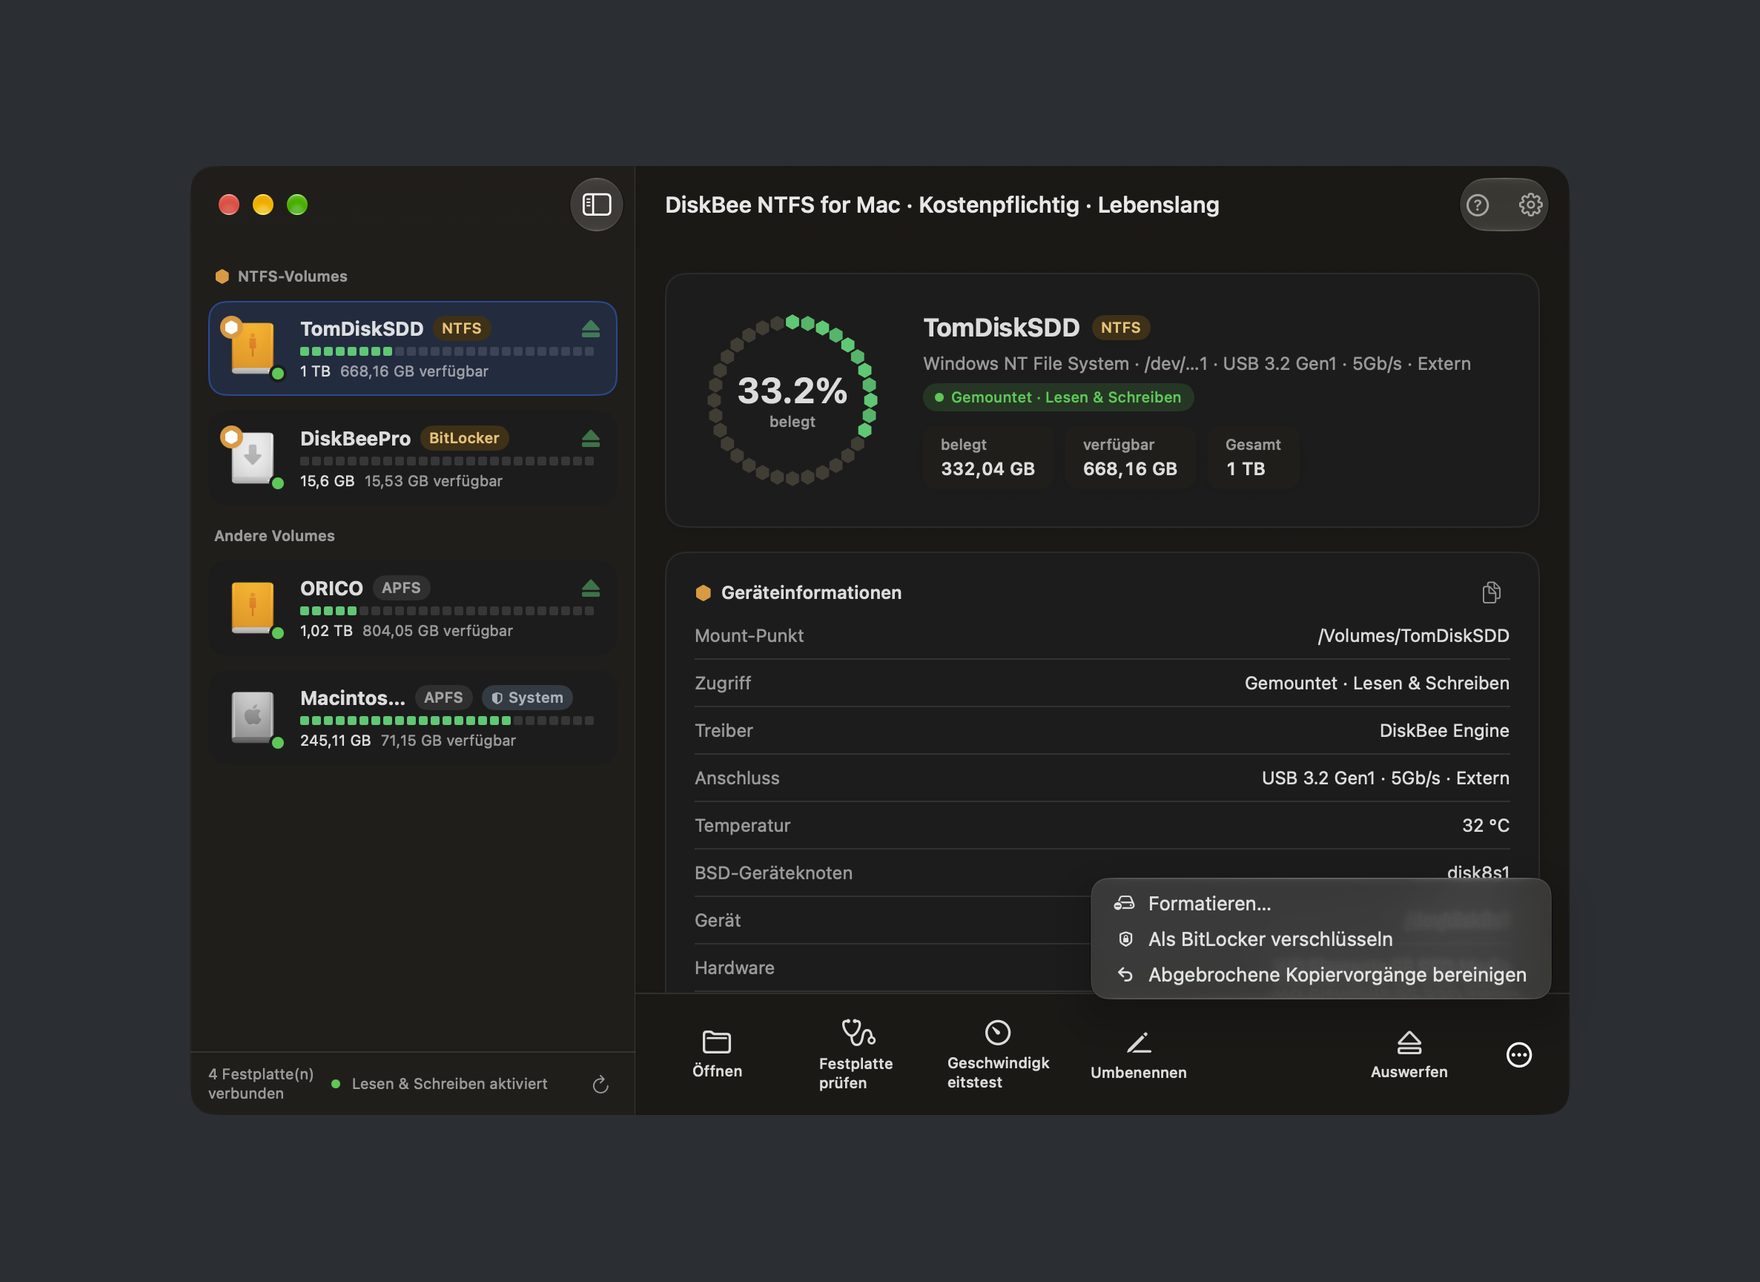Open settings gear icon

click(1530, 205)
